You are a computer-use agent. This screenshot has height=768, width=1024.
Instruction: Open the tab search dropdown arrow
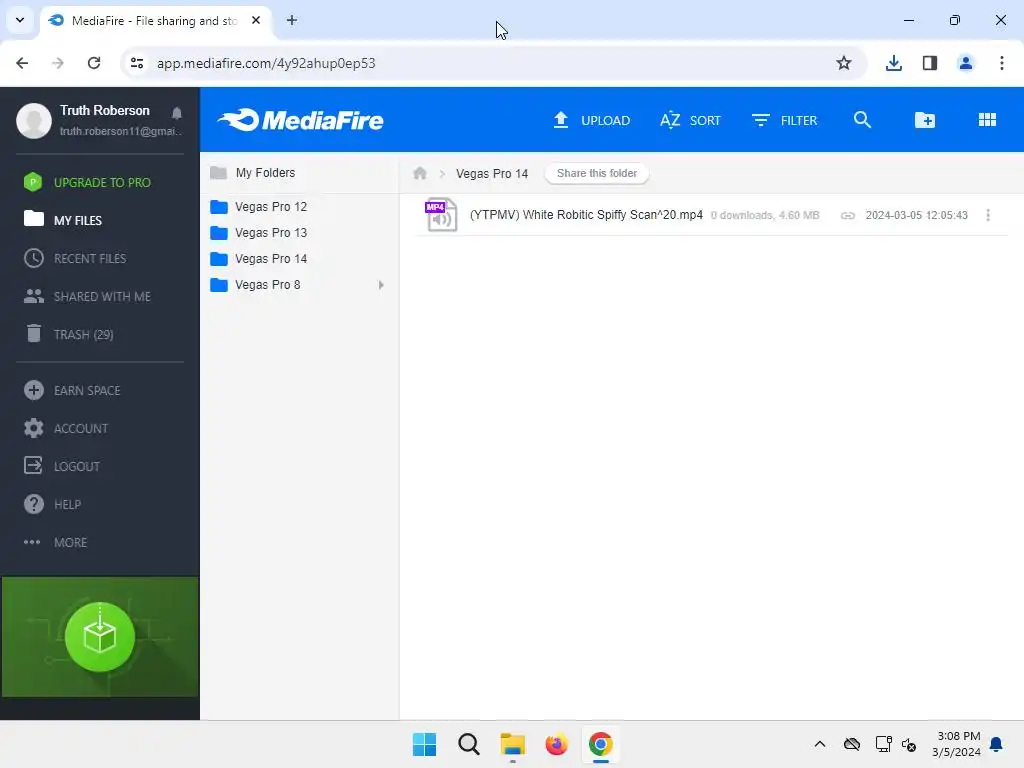(20, 20)
